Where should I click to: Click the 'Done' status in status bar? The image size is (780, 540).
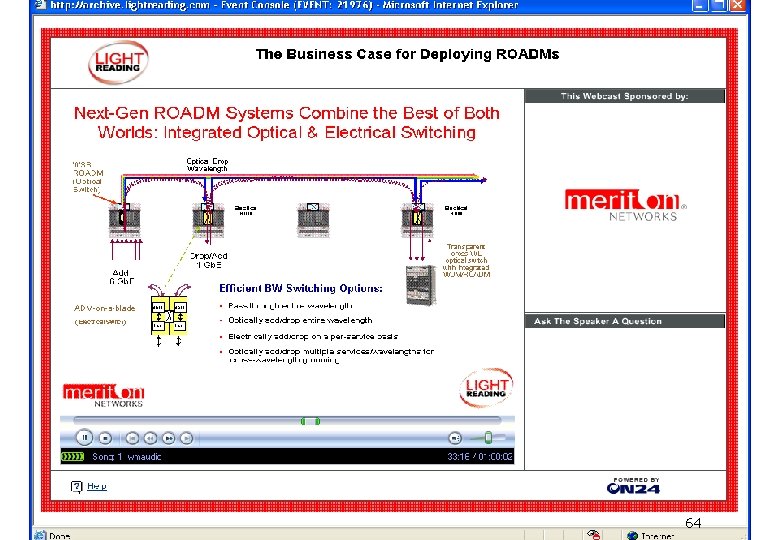[60, 536]
